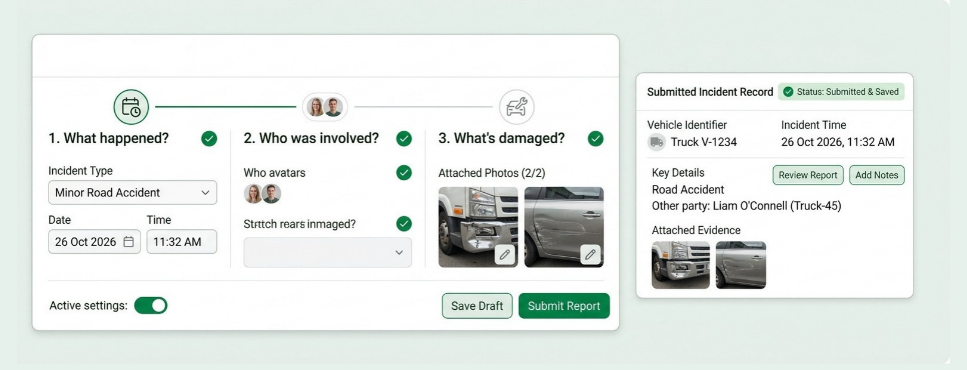
Task: Click the '3. What's damaged?' heading
Action: point(501,138)
